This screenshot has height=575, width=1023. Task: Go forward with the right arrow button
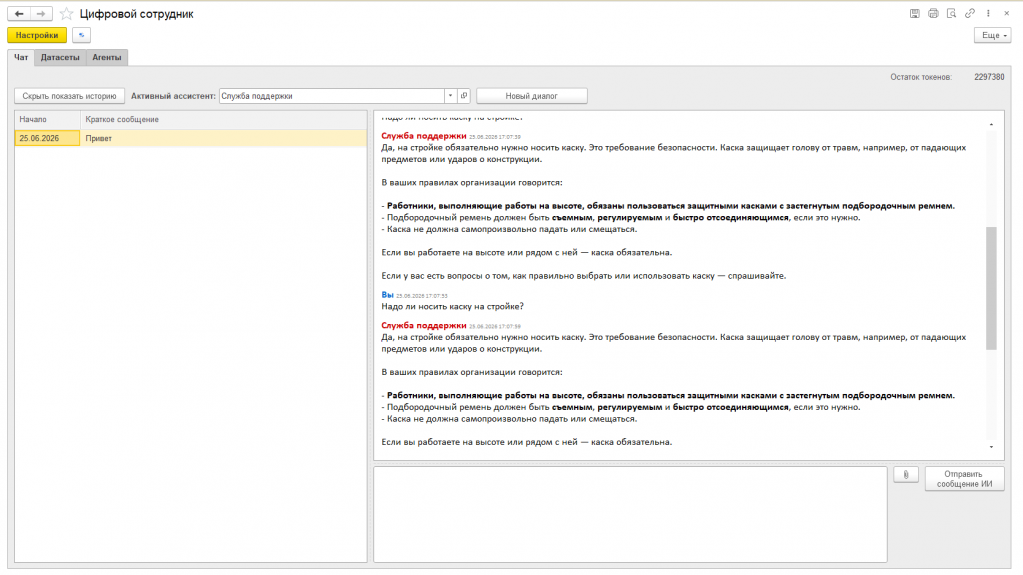[41, 14]
